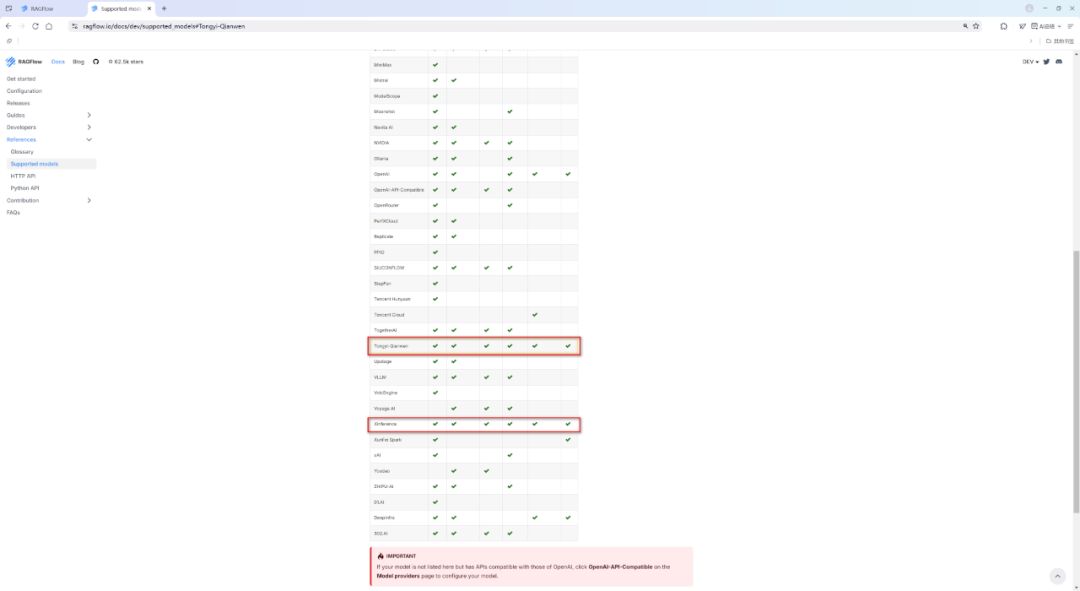
Task: Open the DEV version dropdown
Action: (x=1030, y=62)
